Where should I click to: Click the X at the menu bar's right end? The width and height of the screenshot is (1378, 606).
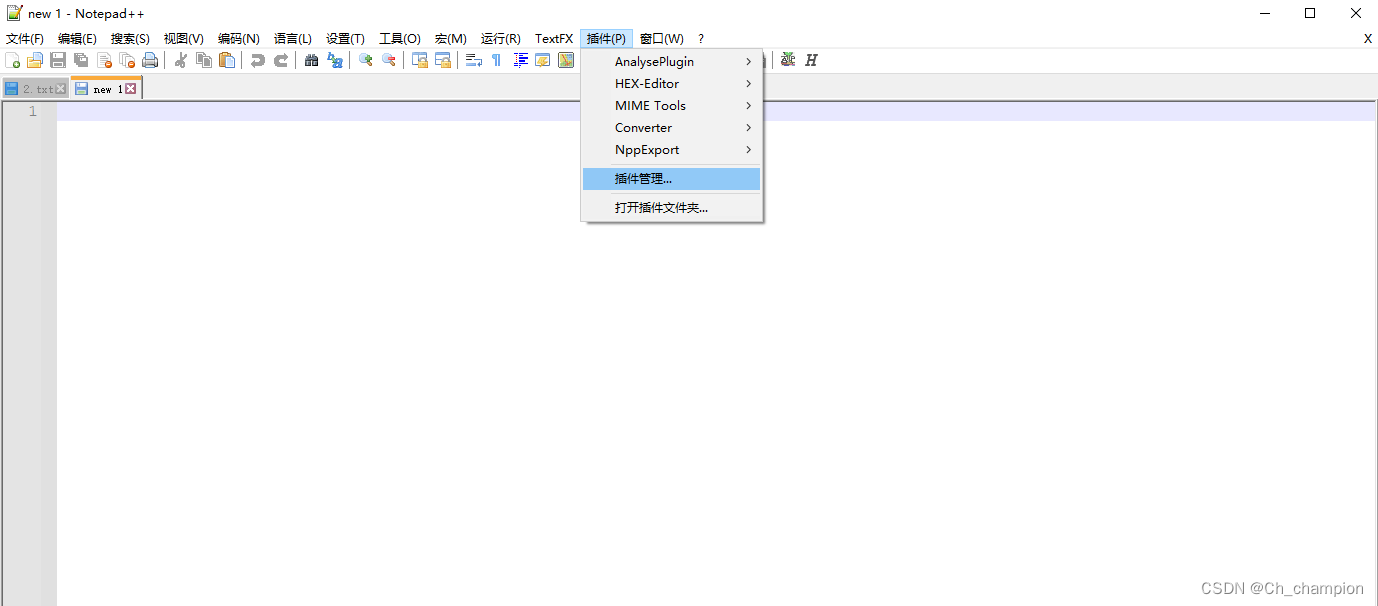(1368, 38)
